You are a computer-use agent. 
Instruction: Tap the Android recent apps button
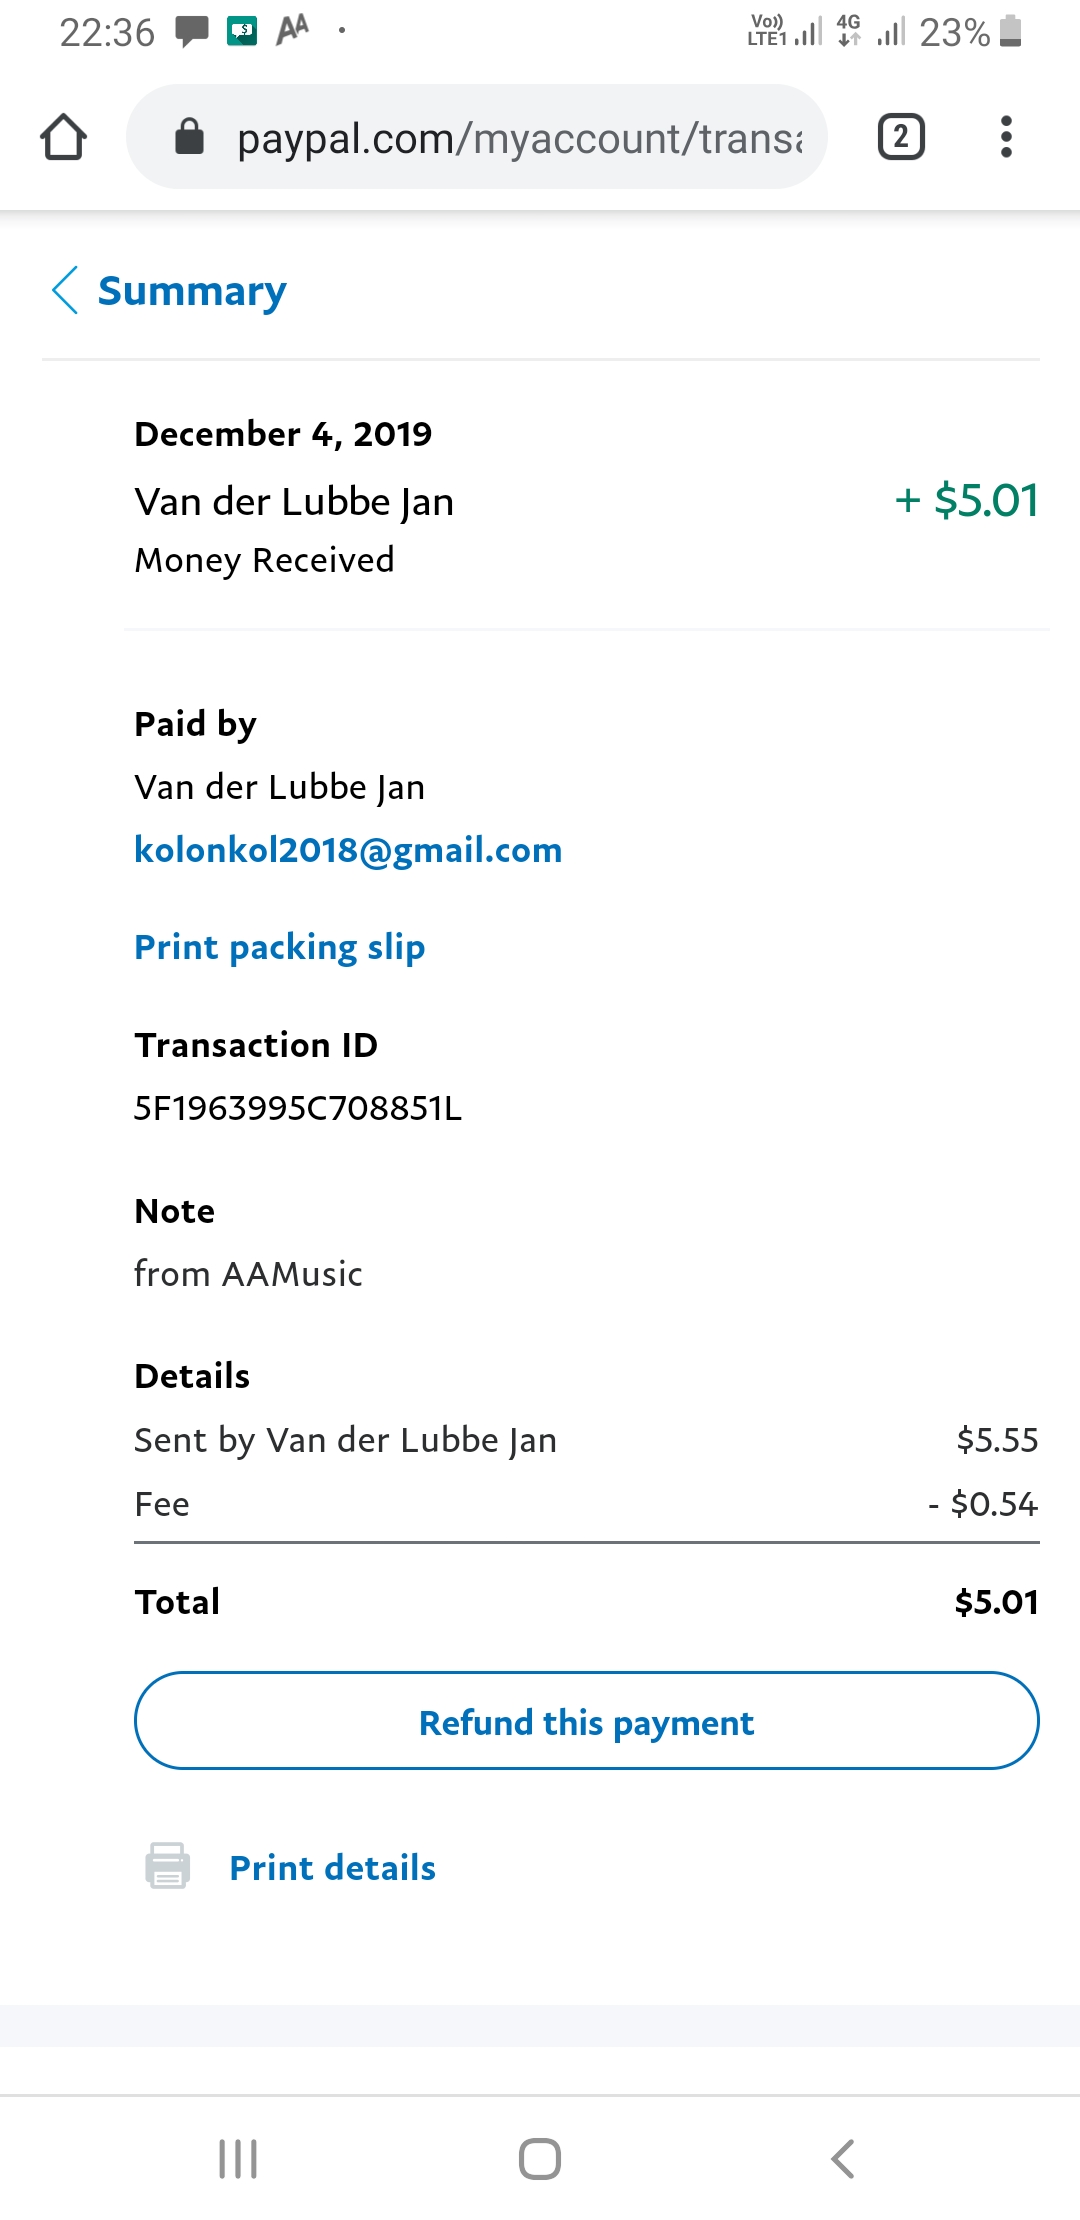[x=238, y=2159]
